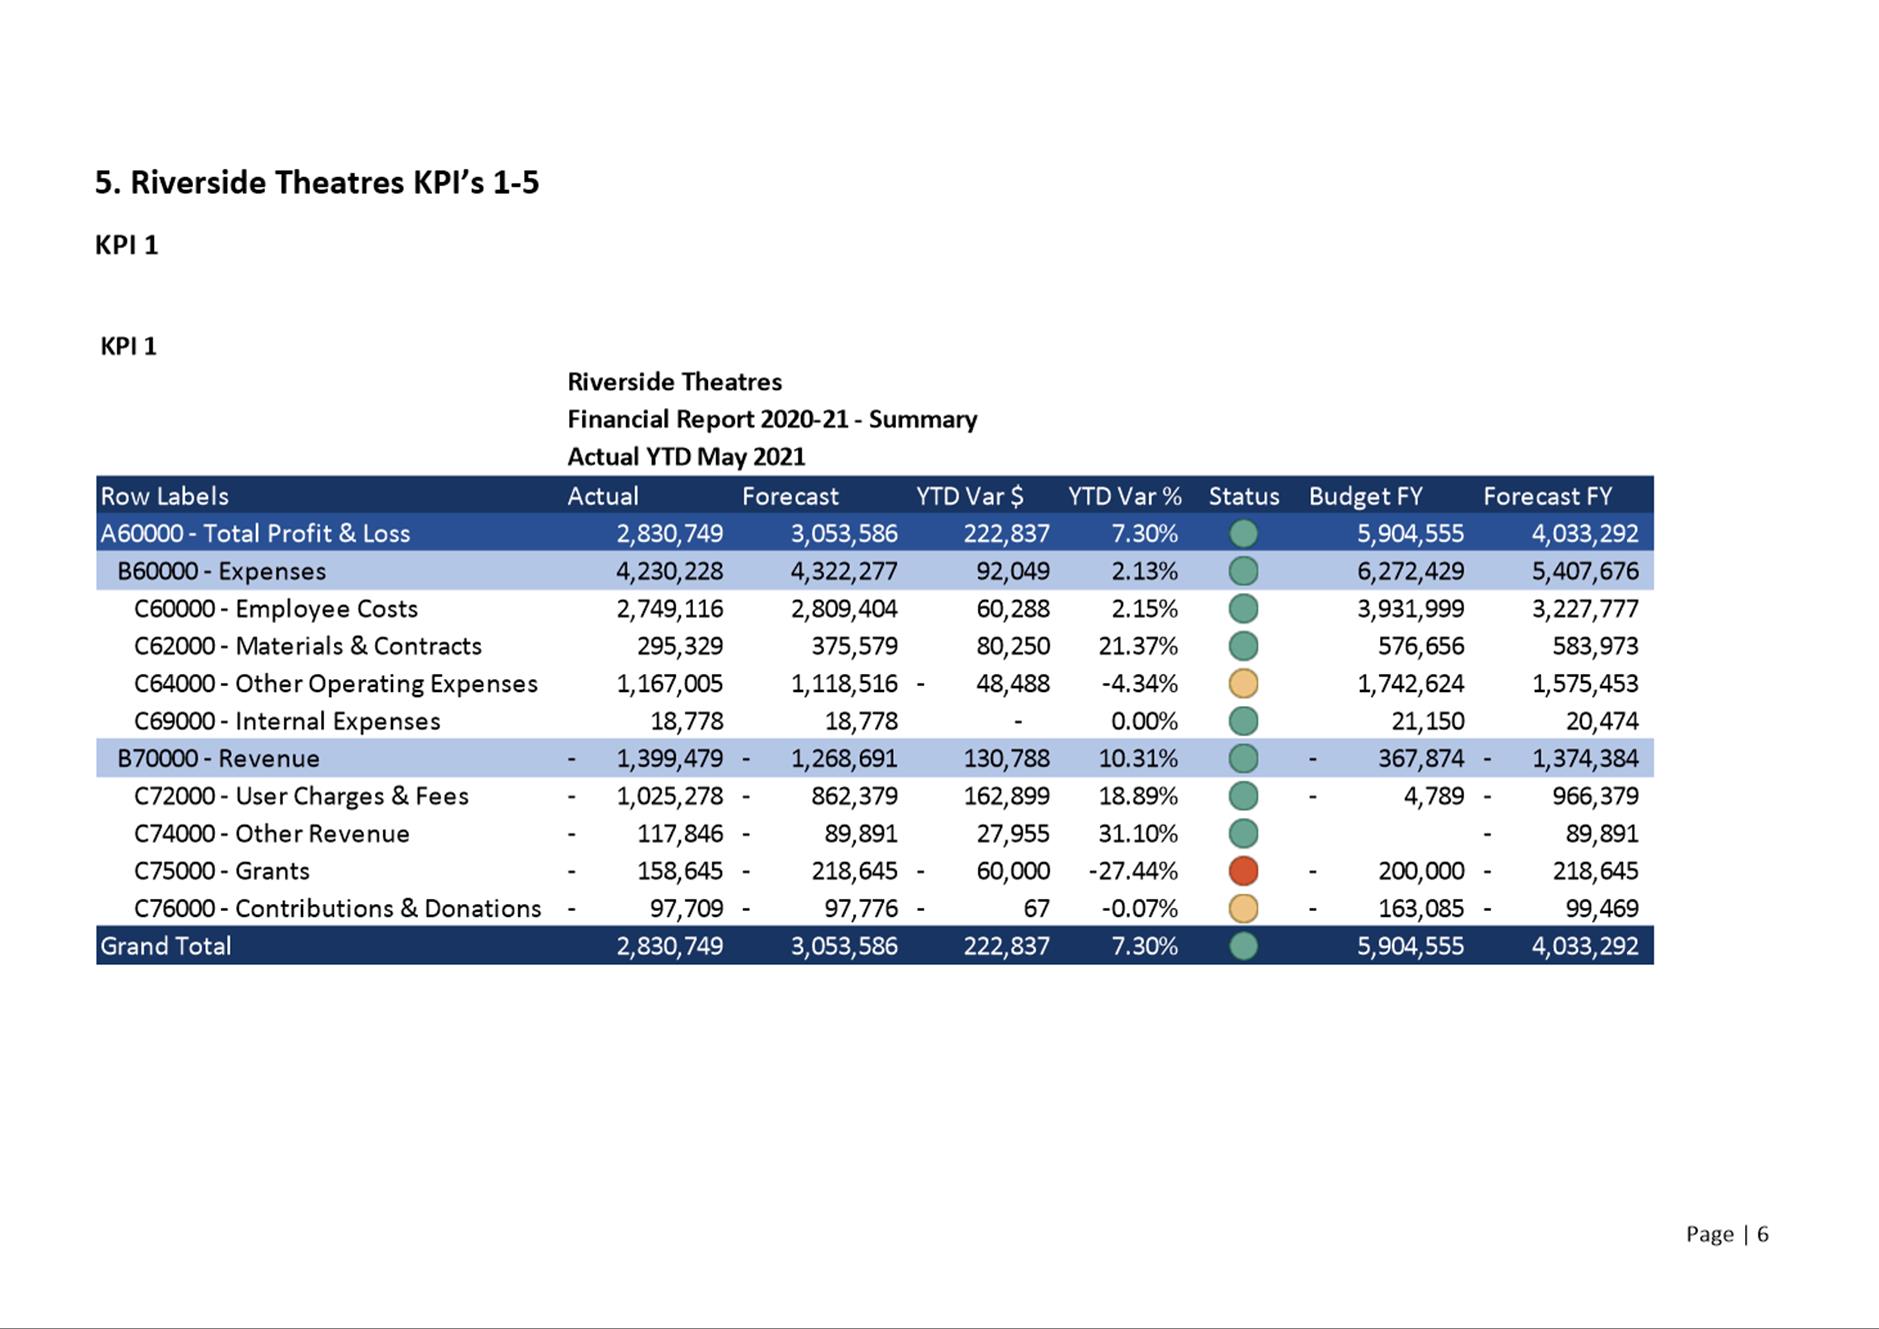Select the 'B60000 - Expenses' row label
This screenshot has height=1329, width=1879.
[222, 571]
